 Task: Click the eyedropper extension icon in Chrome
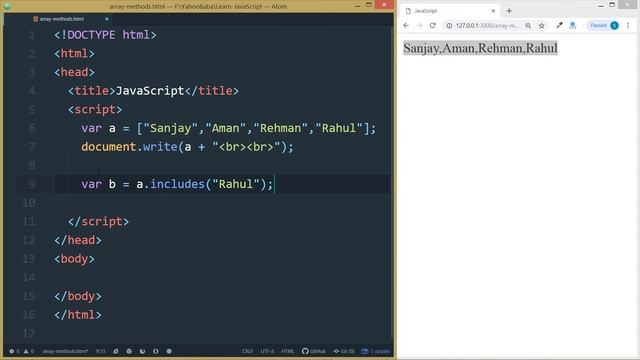click(x=559, y=25)
